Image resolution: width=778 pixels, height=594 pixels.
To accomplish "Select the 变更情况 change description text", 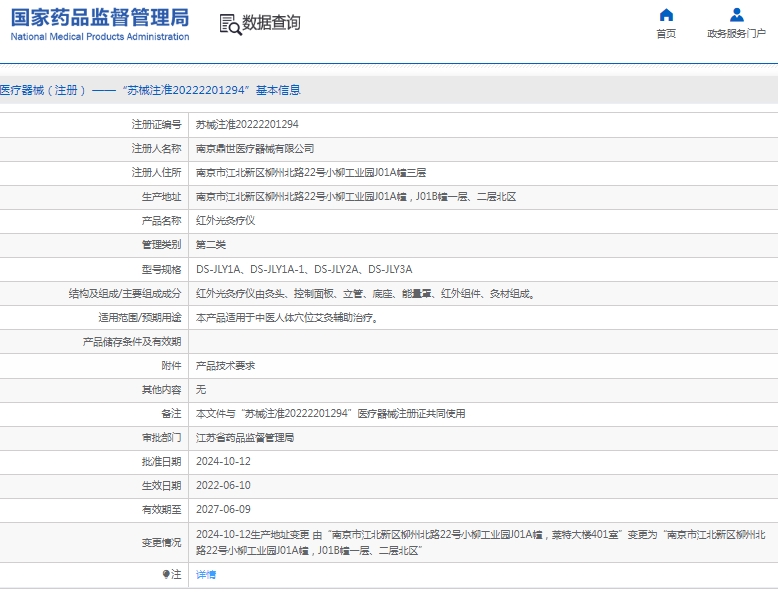I will [x=481, y=542].
